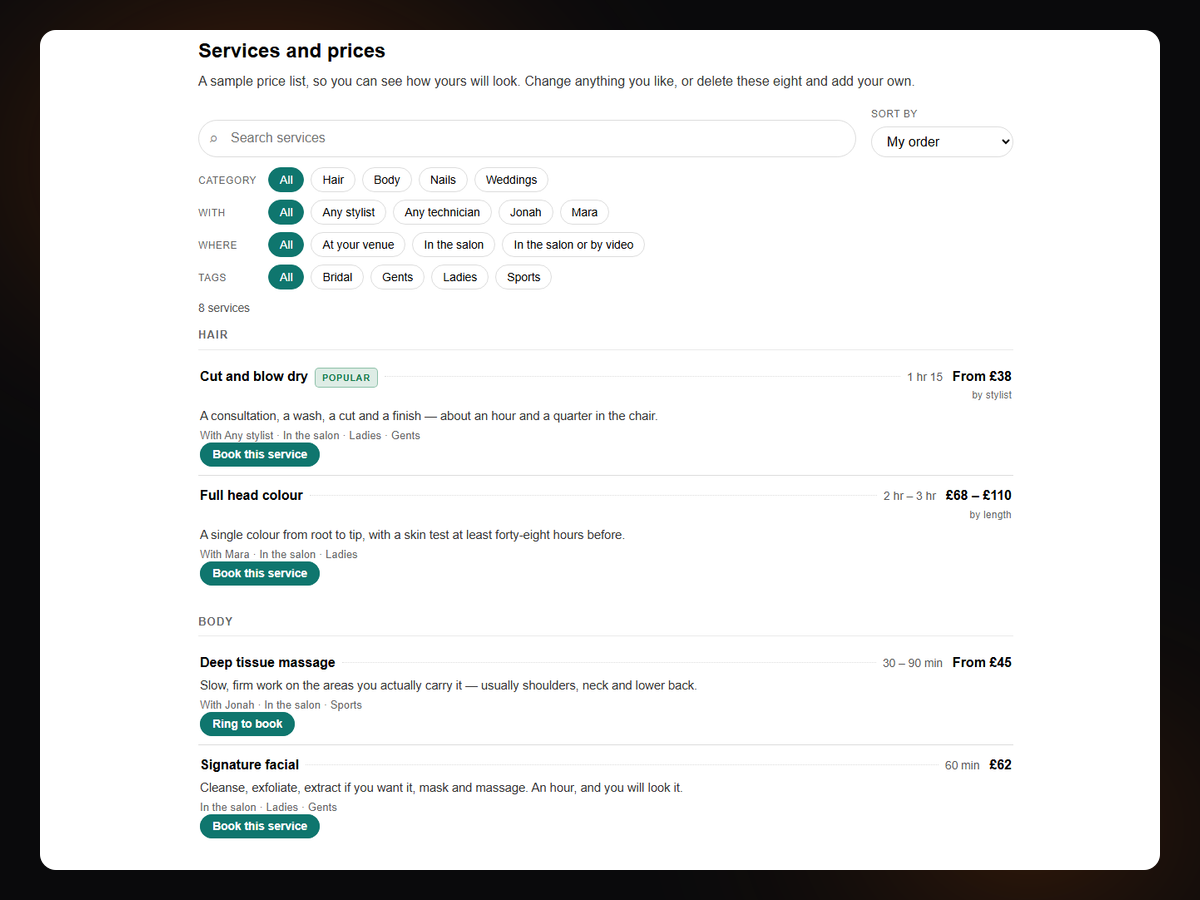Click Ring to book for massage
Screen dimensions: 1200x900
click(x=247, y=724)
